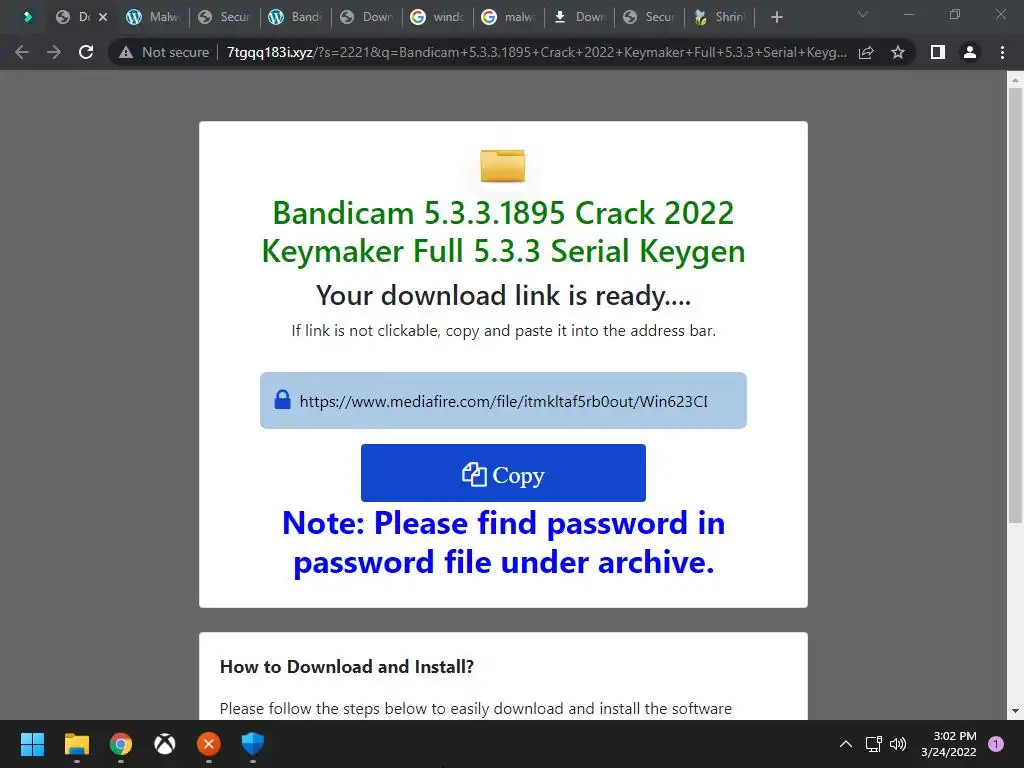Click the browser back arrow
Image resolution: width=1024 pixels, height=768 pixels.
pyautogui.click(x=22, y=52)
